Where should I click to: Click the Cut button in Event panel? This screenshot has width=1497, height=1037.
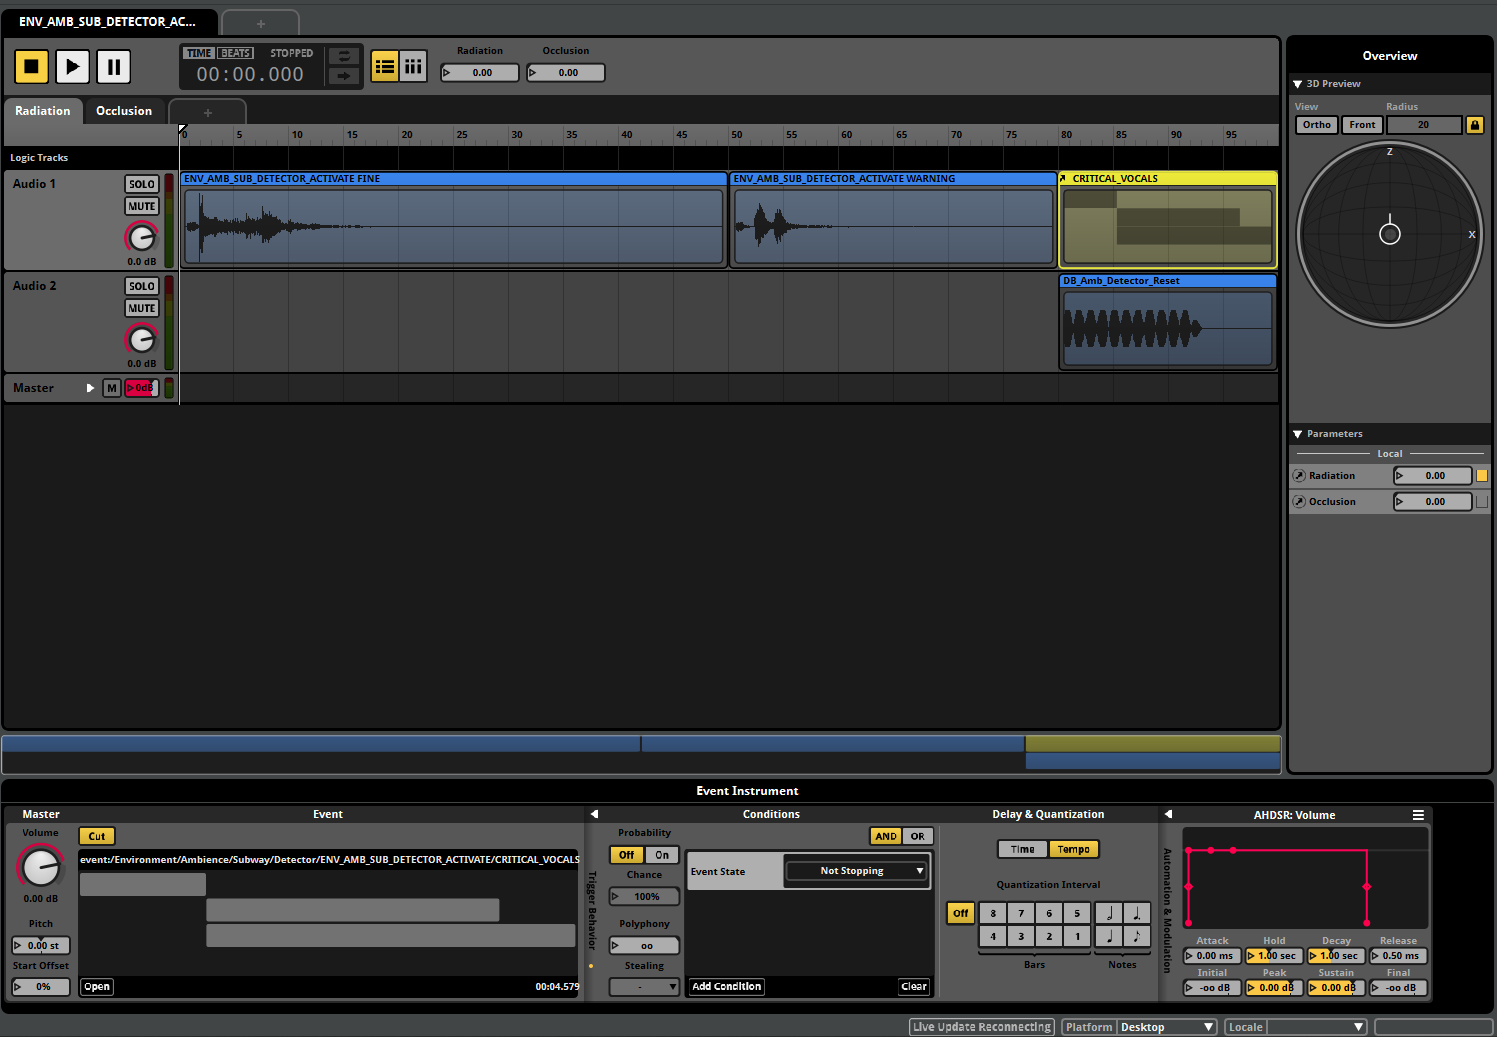click(97, 836)
